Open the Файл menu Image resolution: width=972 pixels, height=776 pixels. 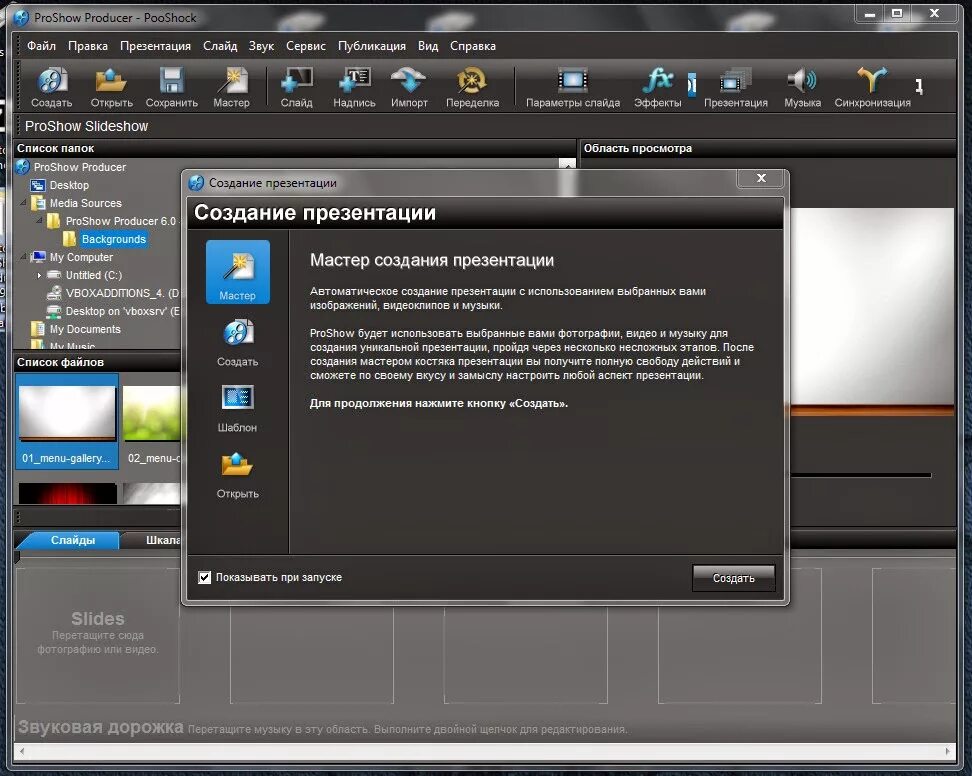point(41,46)
